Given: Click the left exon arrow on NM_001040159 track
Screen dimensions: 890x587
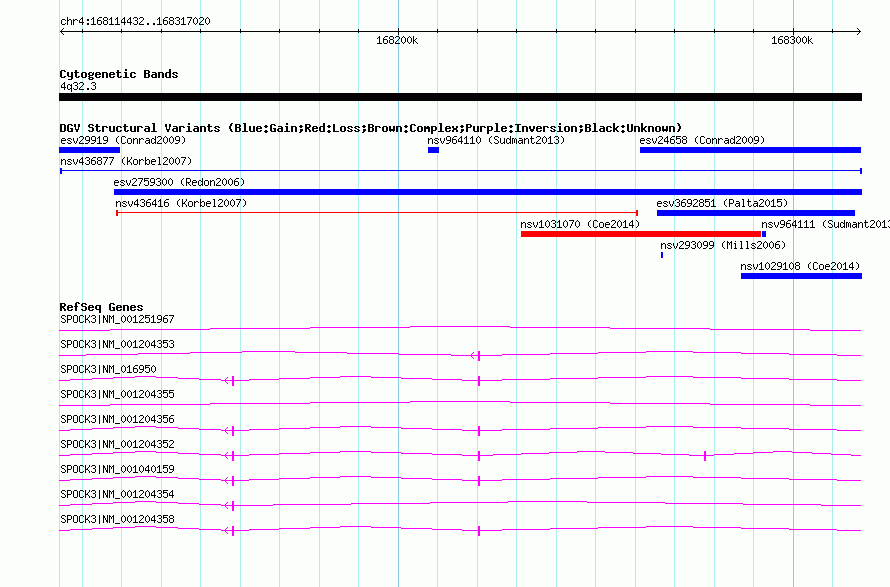Looking at the screenshot, I should pos(229,481).
